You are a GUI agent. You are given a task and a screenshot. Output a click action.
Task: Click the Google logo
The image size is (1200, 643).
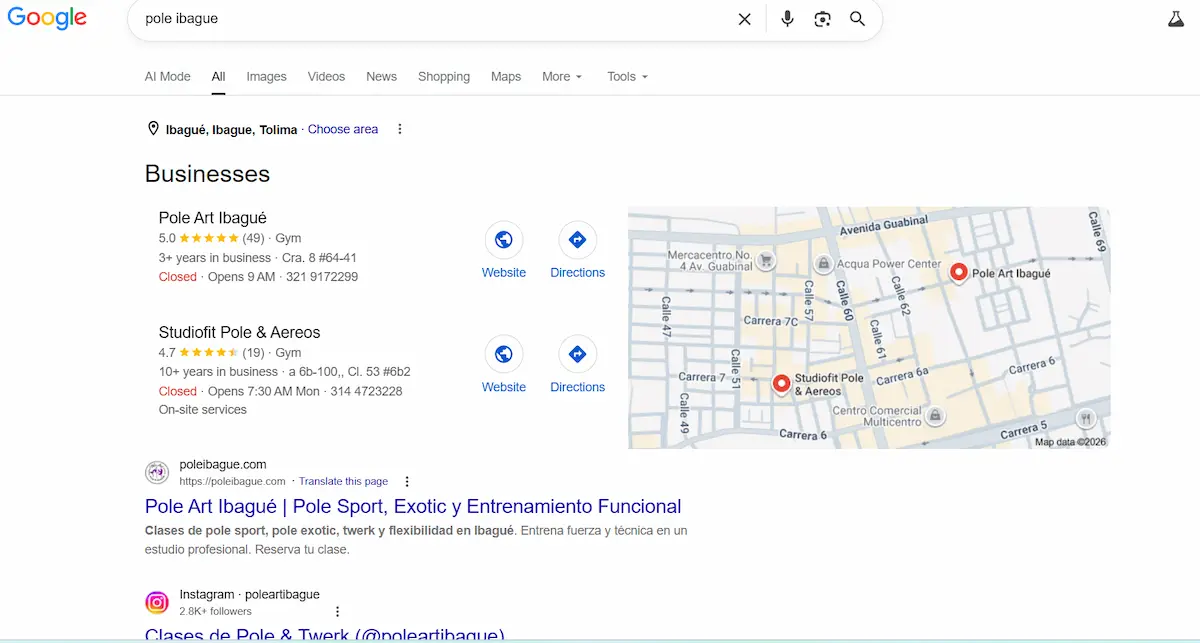47,19
